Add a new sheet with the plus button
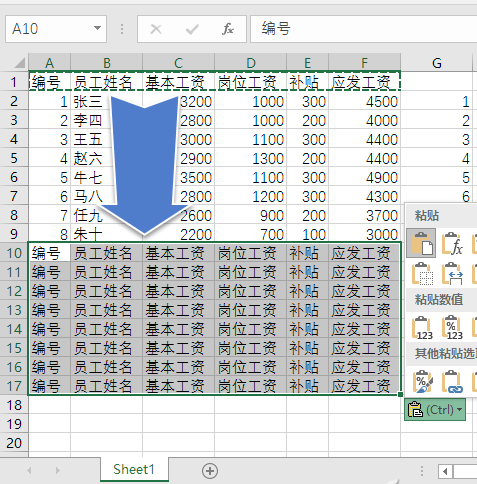The height and width of the screenshot is (484, 477). pyautogui.click(x=210, y=471)
